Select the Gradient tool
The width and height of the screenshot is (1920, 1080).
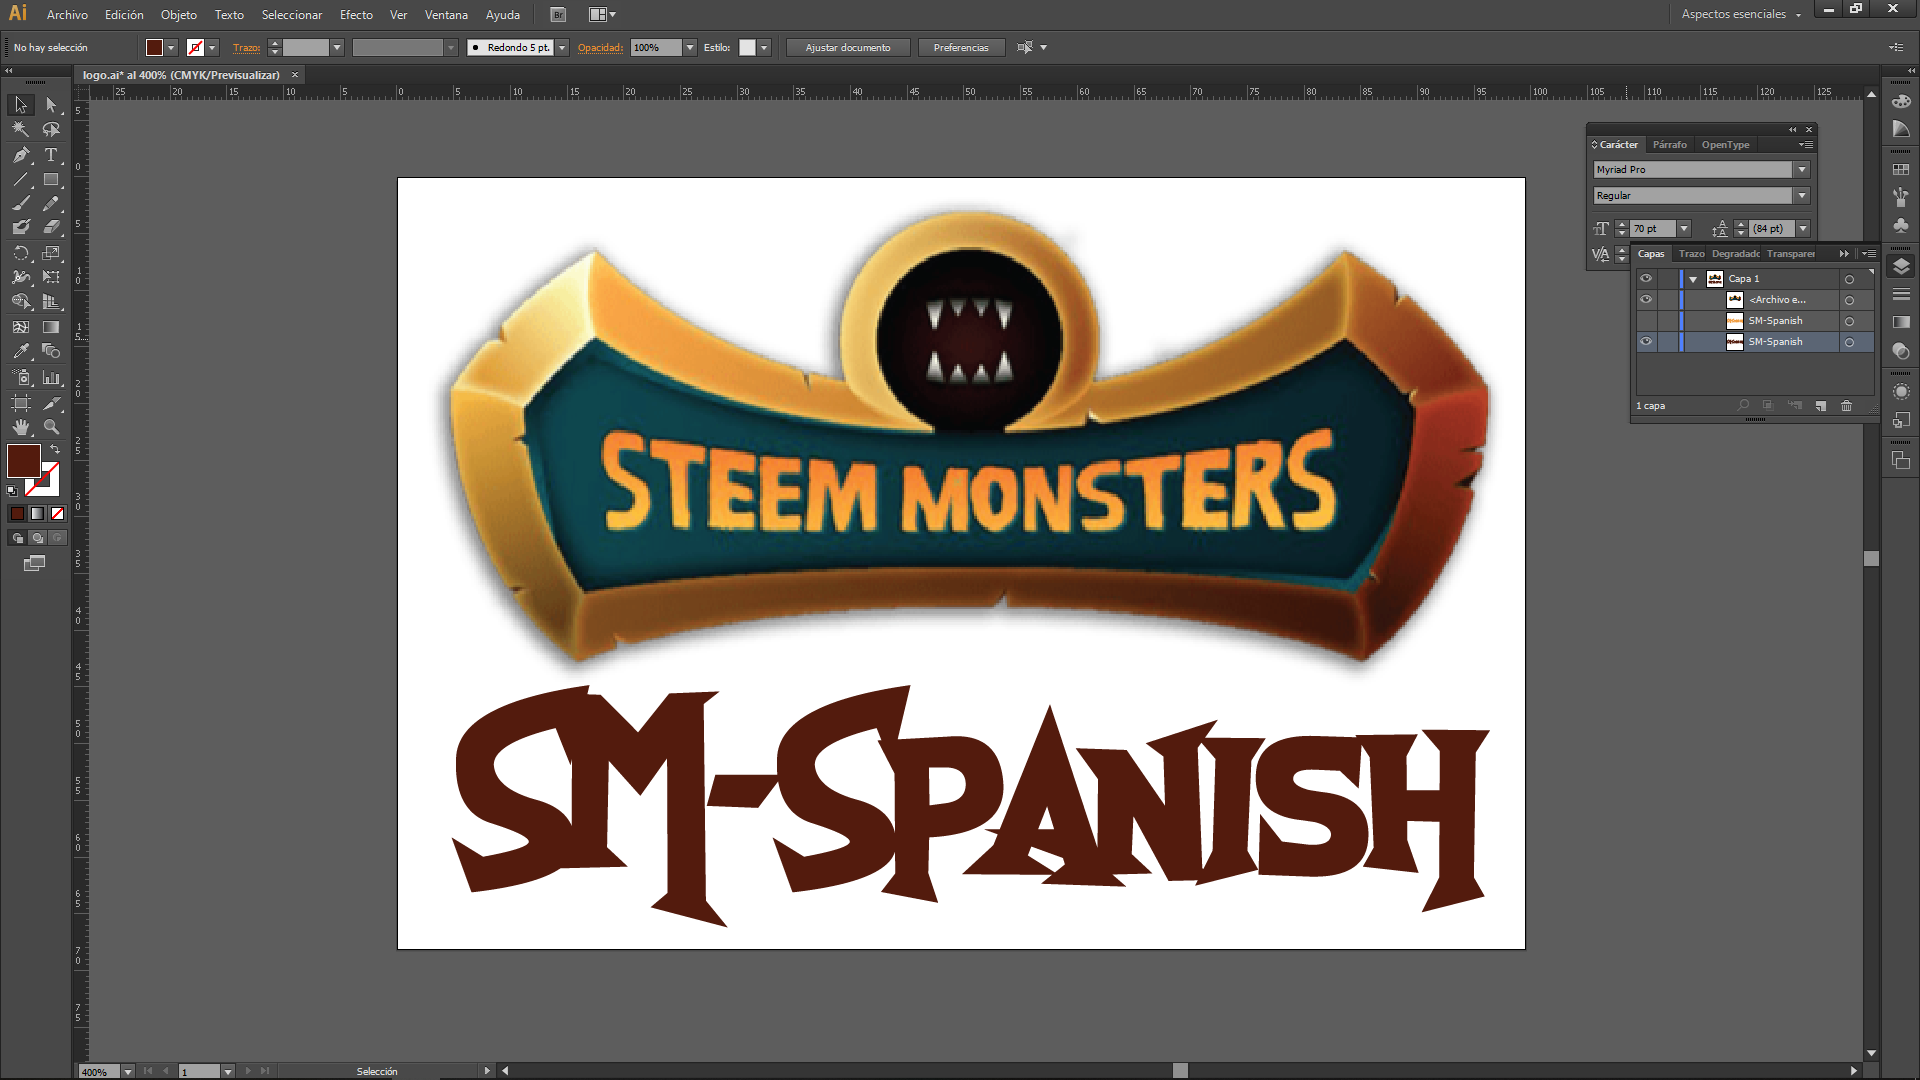coord(51,327)
